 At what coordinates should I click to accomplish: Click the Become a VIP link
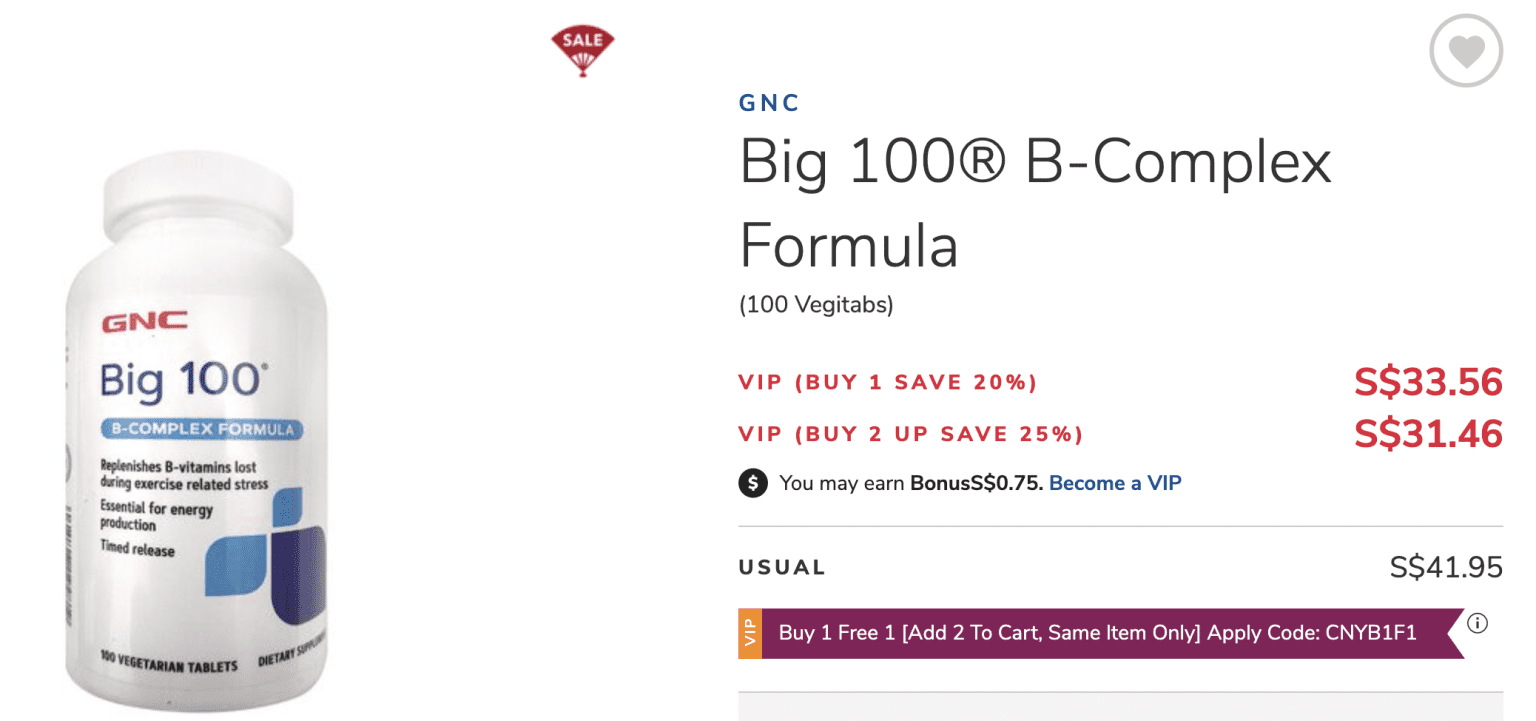(x=1114, y=483)
